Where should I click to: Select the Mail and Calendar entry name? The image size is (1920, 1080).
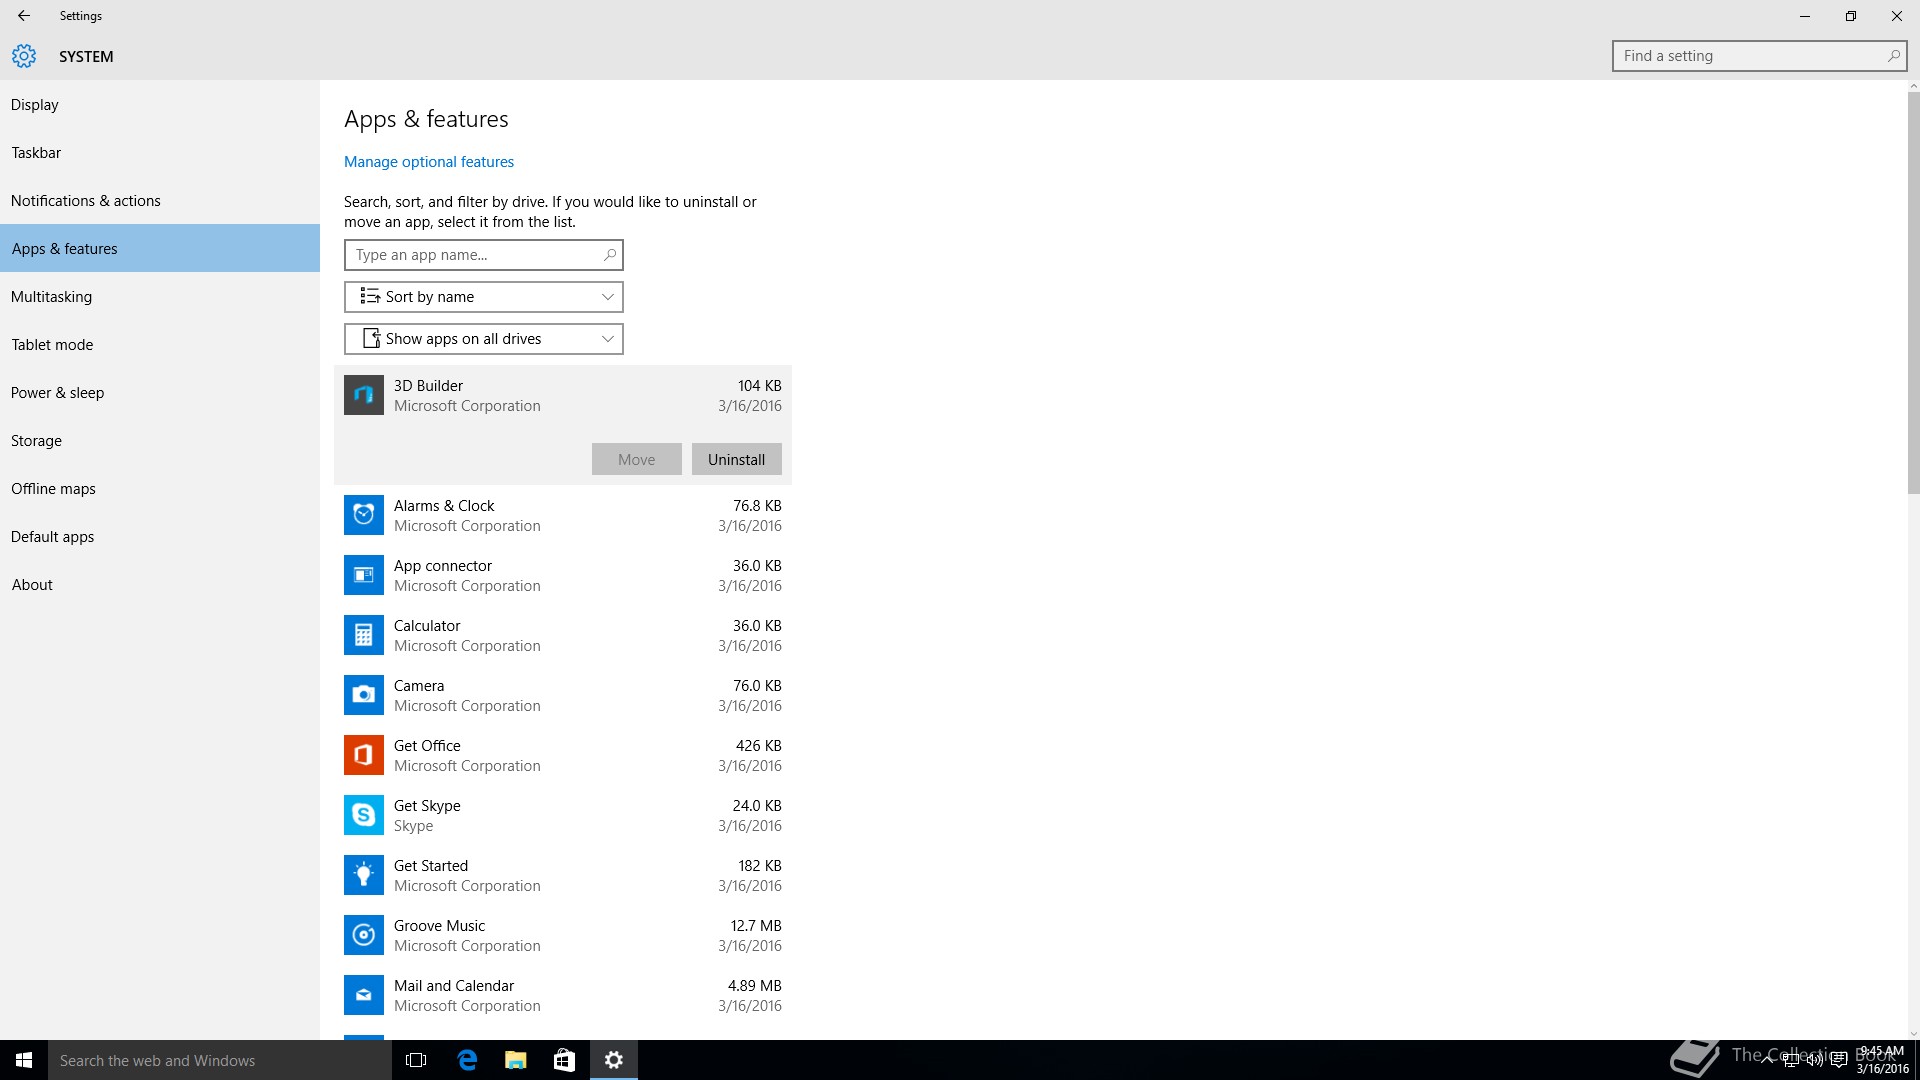pos(454,986)
